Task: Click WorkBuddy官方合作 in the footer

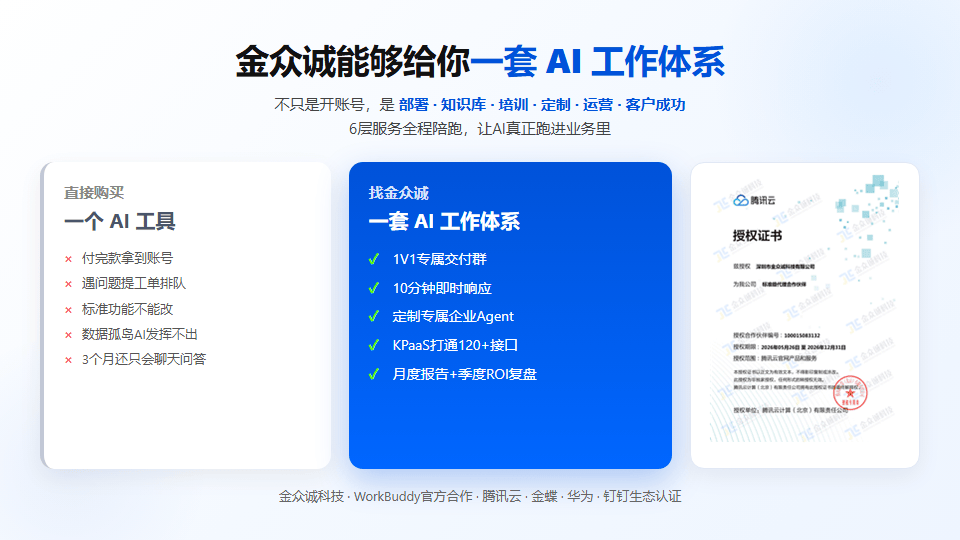Action: (413, 497)
